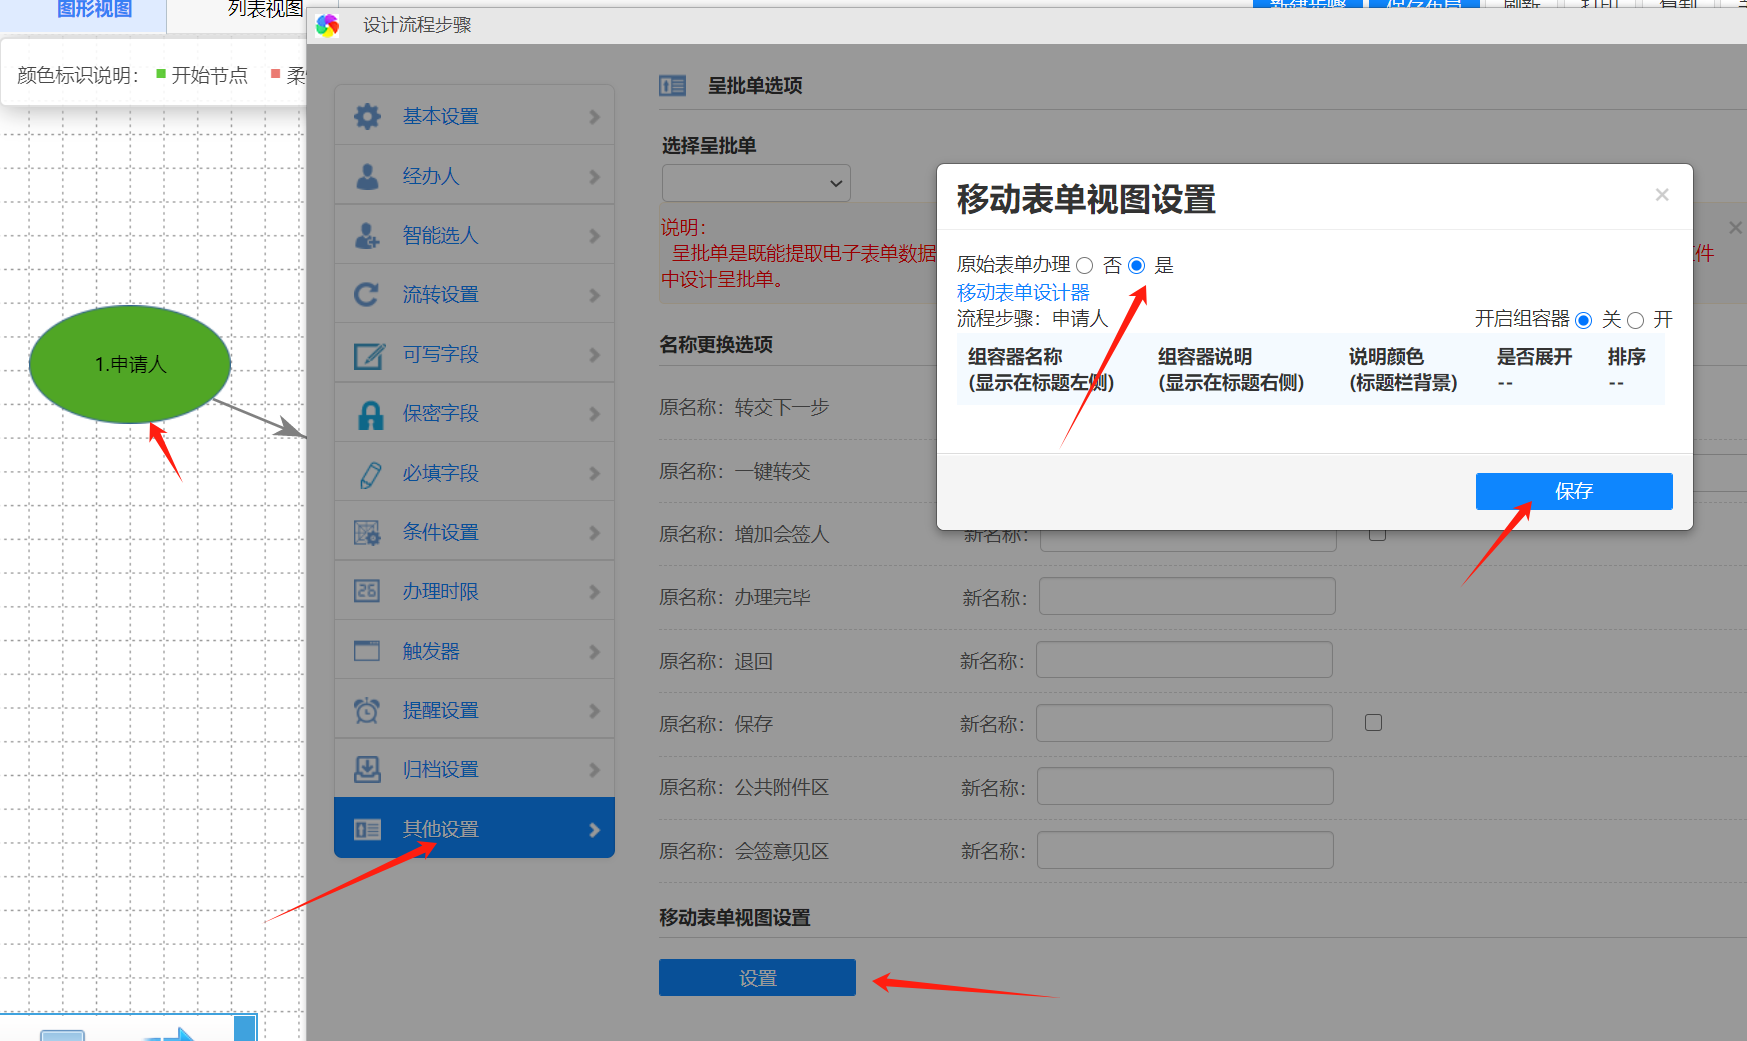
Task: Set 开启组容器 to 关
Action: (1583, 320)
